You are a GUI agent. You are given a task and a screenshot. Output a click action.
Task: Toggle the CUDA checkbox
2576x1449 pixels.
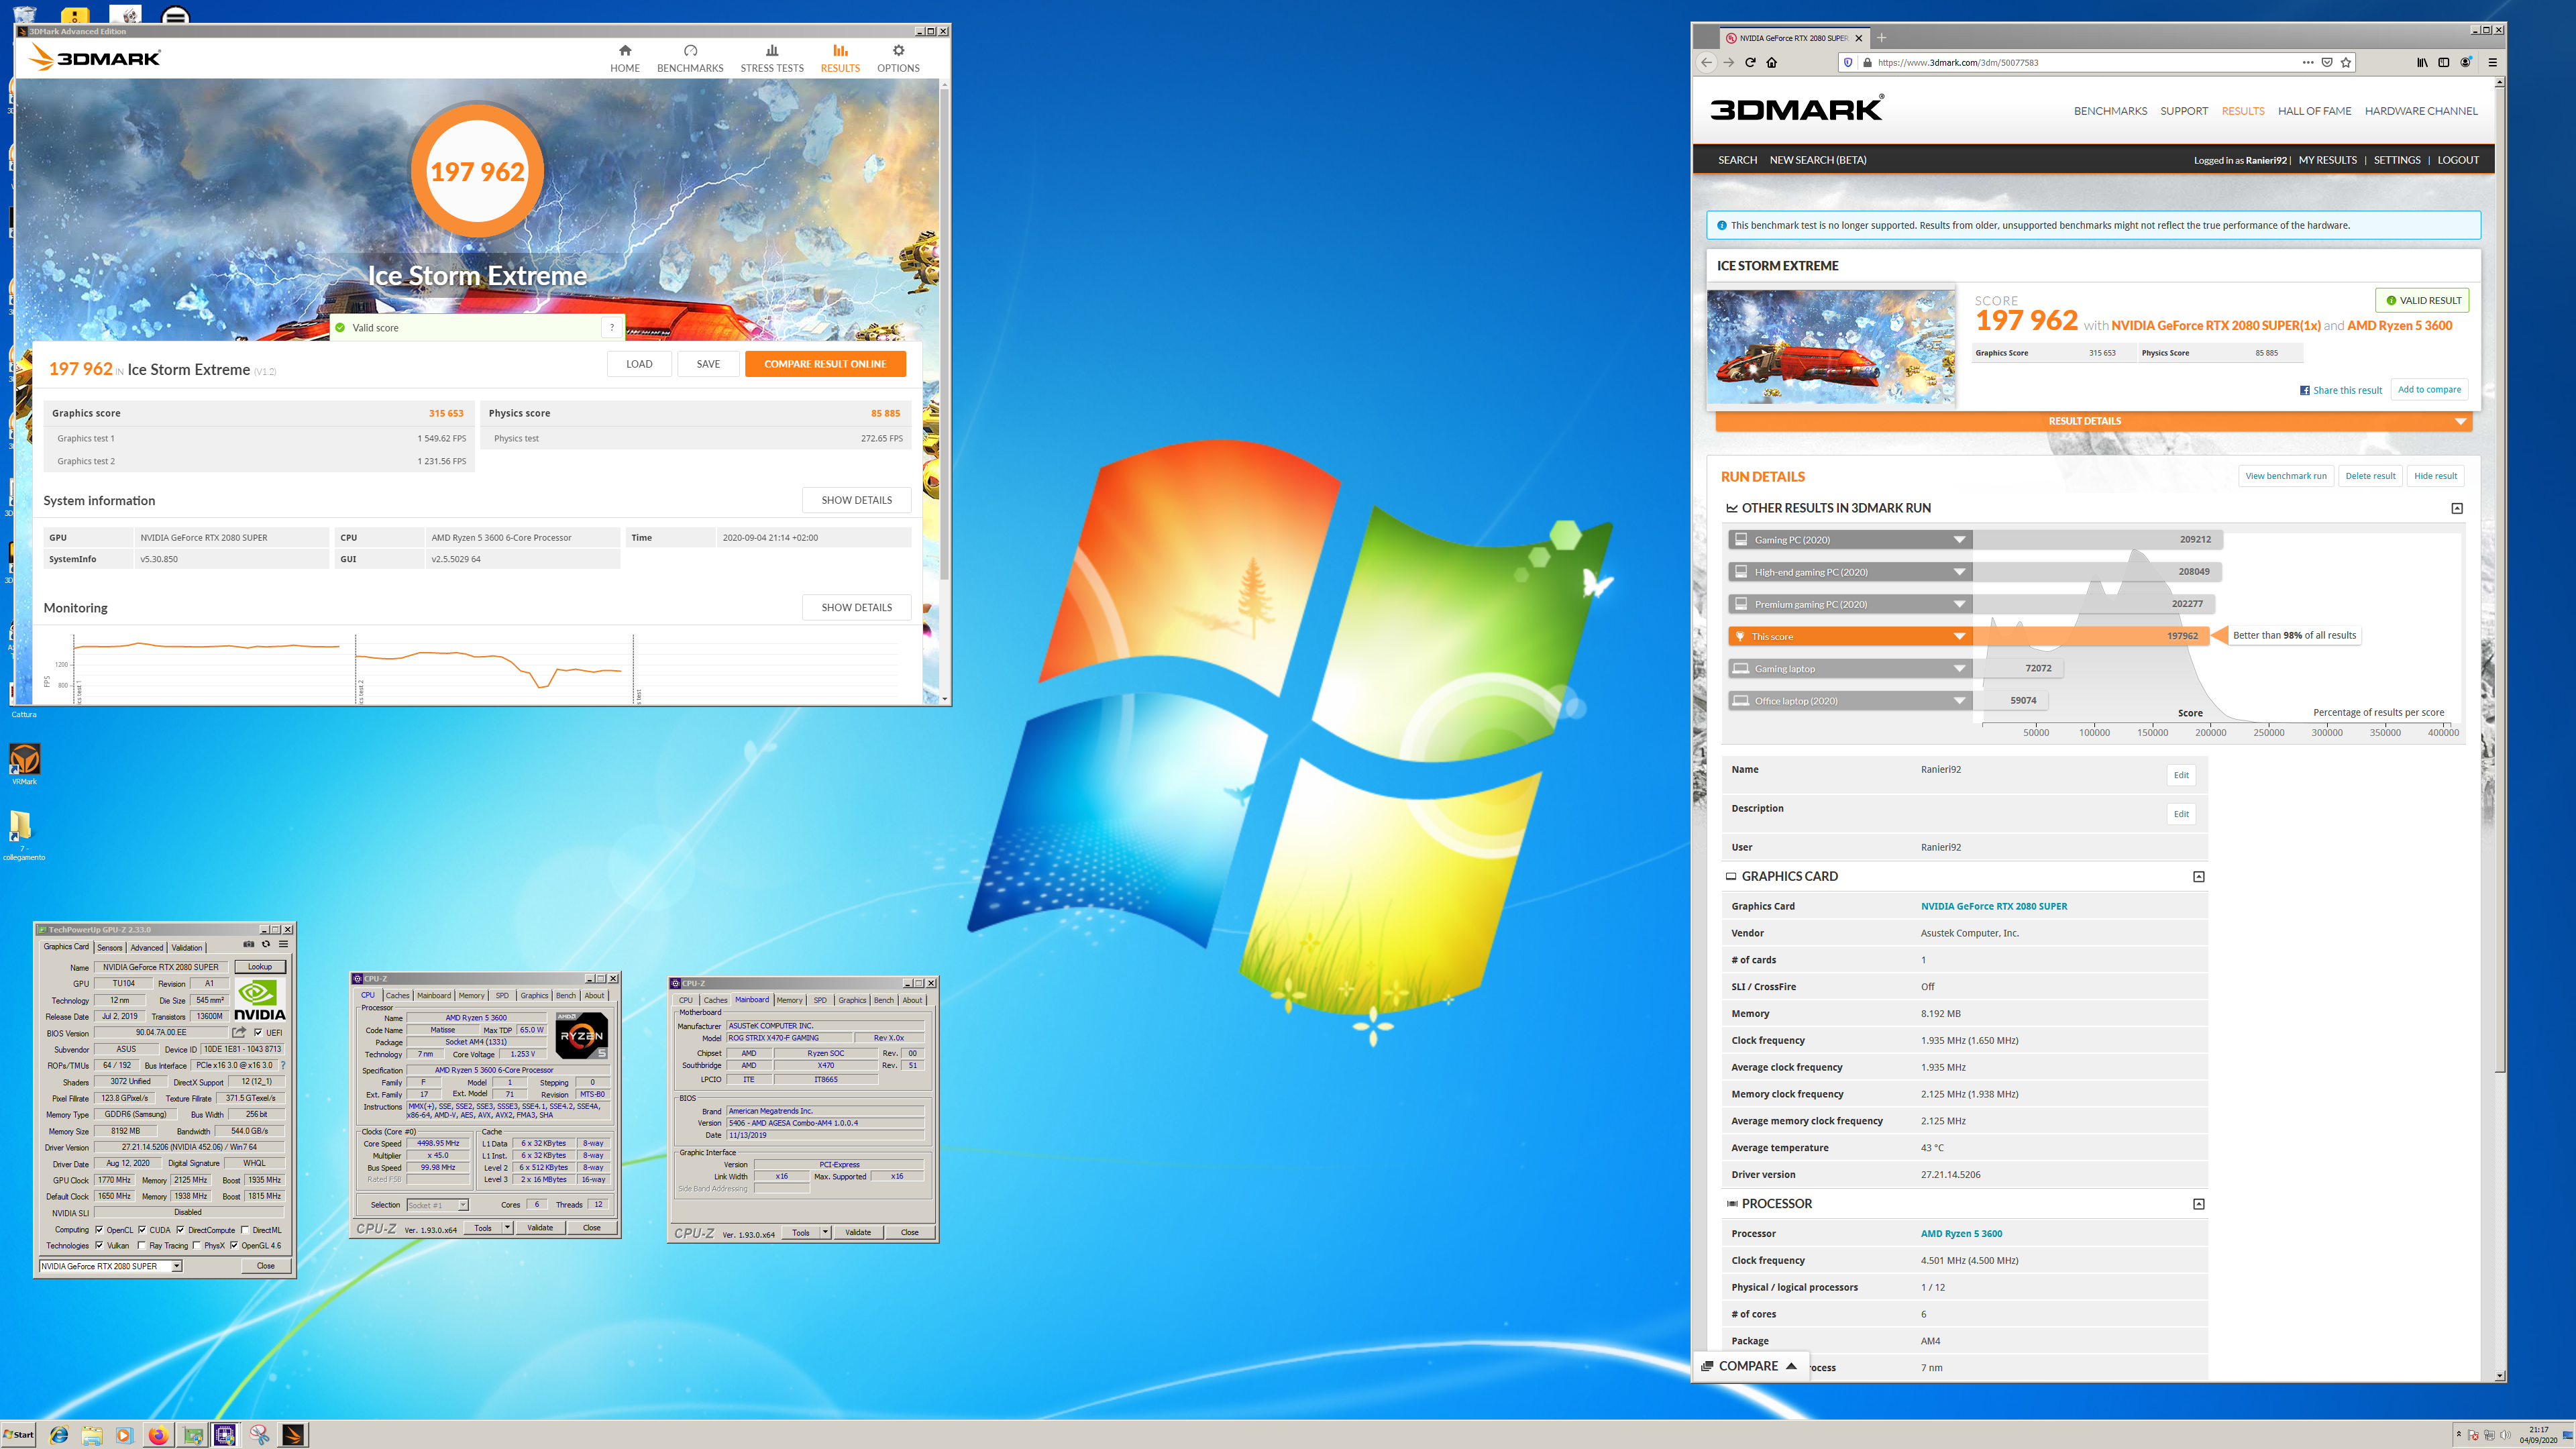[x=142, y=1230]
